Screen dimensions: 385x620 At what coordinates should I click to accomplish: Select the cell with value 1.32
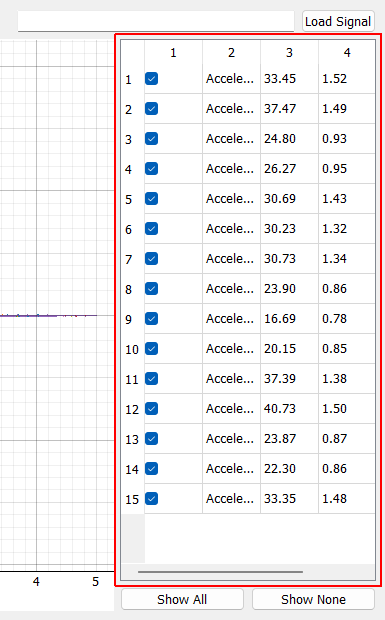pos(347,229)
